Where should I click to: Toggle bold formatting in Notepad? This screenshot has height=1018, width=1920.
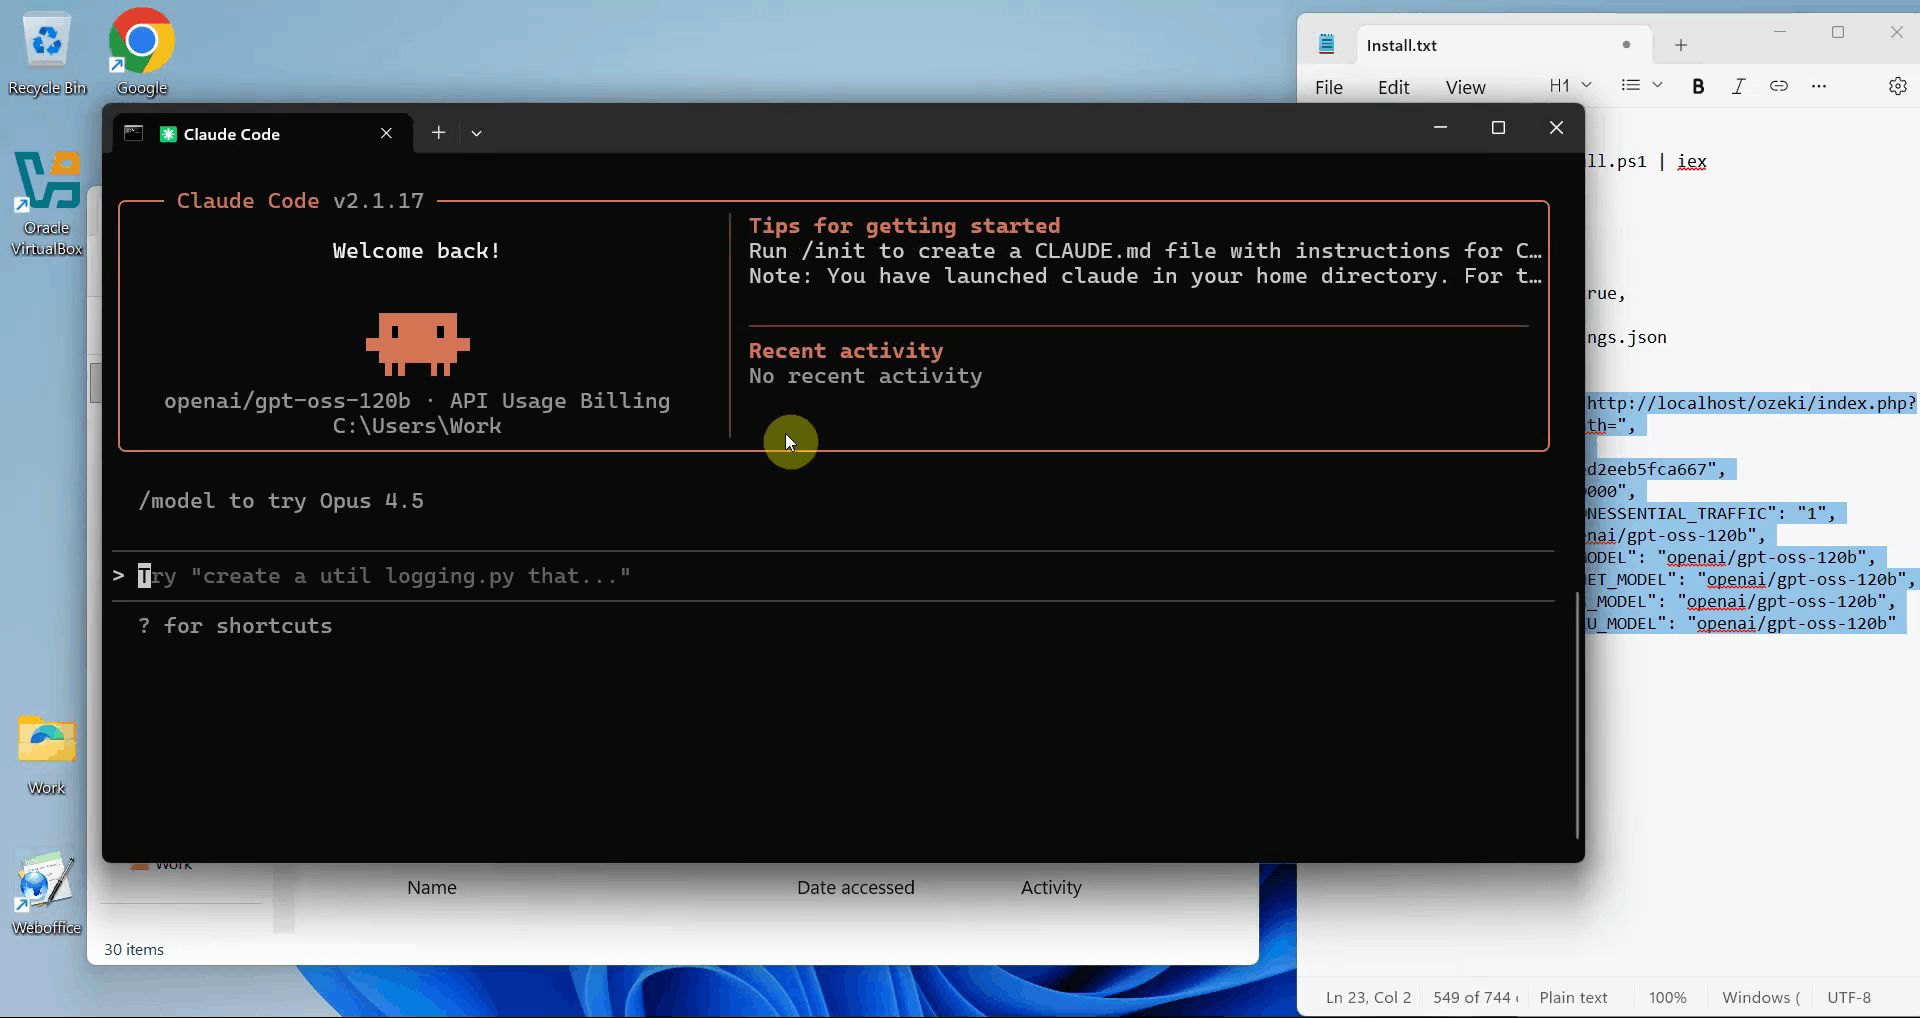tap(1698, 86)
